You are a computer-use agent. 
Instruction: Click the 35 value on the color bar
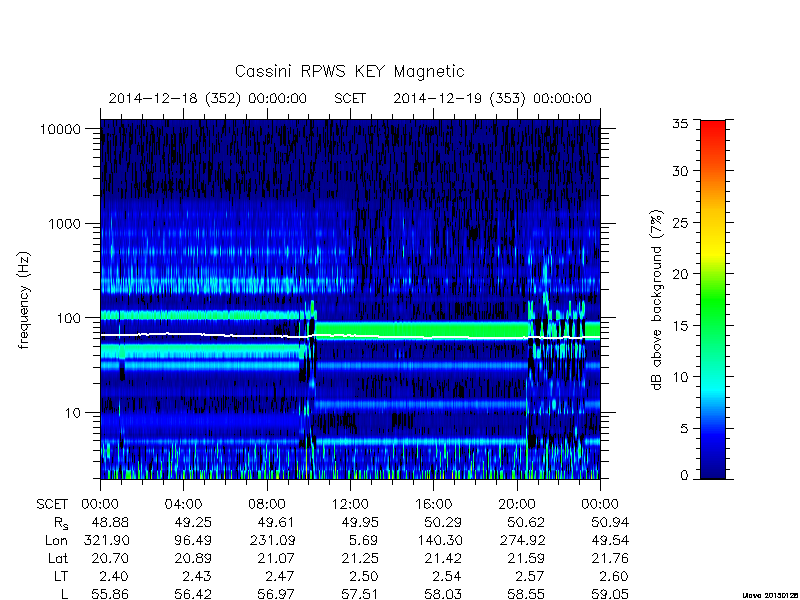point(680,123)
